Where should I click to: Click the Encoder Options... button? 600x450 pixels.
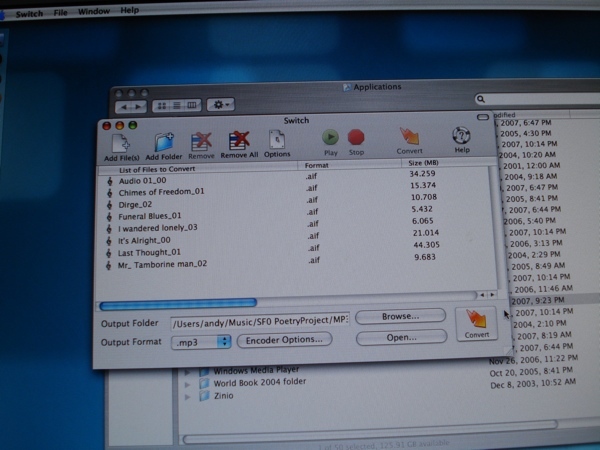pos(284,340)
